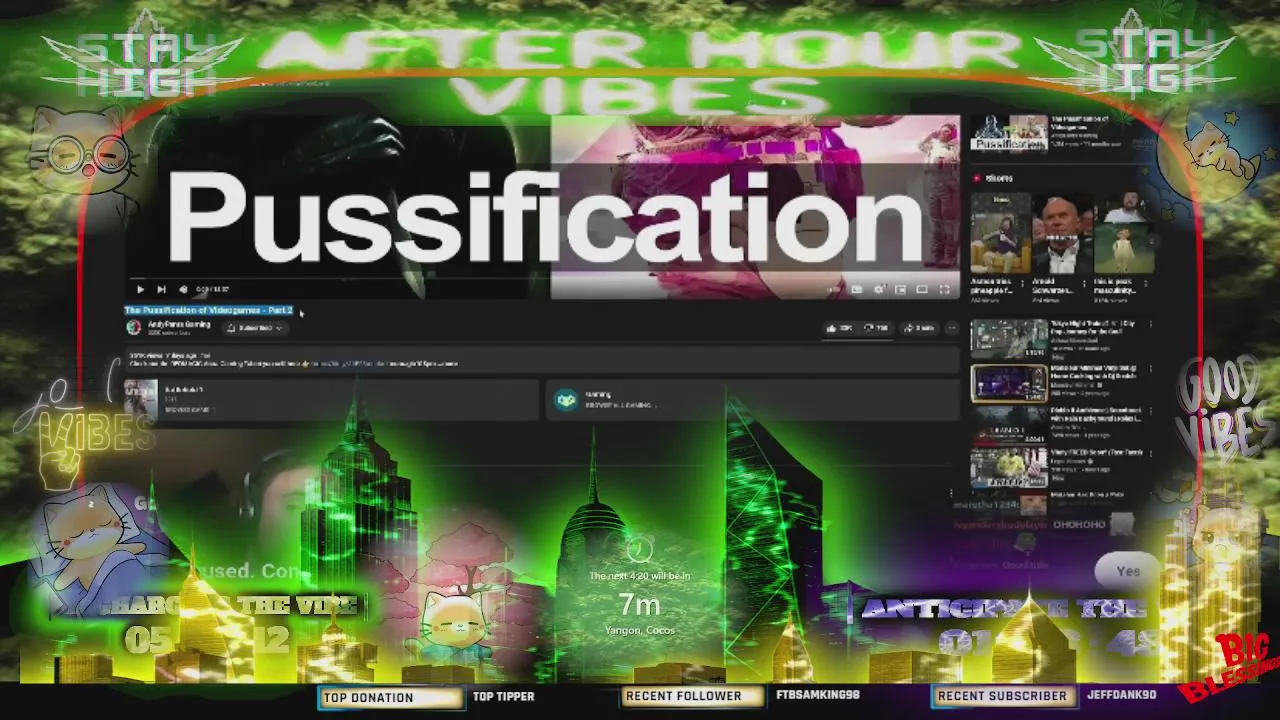Image resolution: width=1280 pixels, height=720 pixels.
Task: Open the Tokyo Night sidebar video thumbnail
Action: pyautogui.click(x=1009, y=340)
